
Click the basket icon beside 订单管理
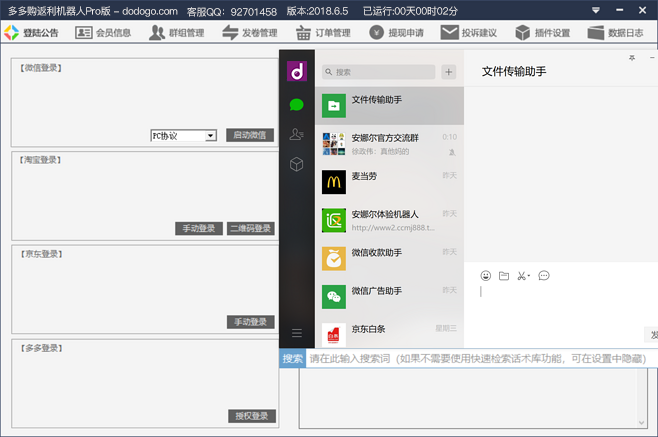303,33
